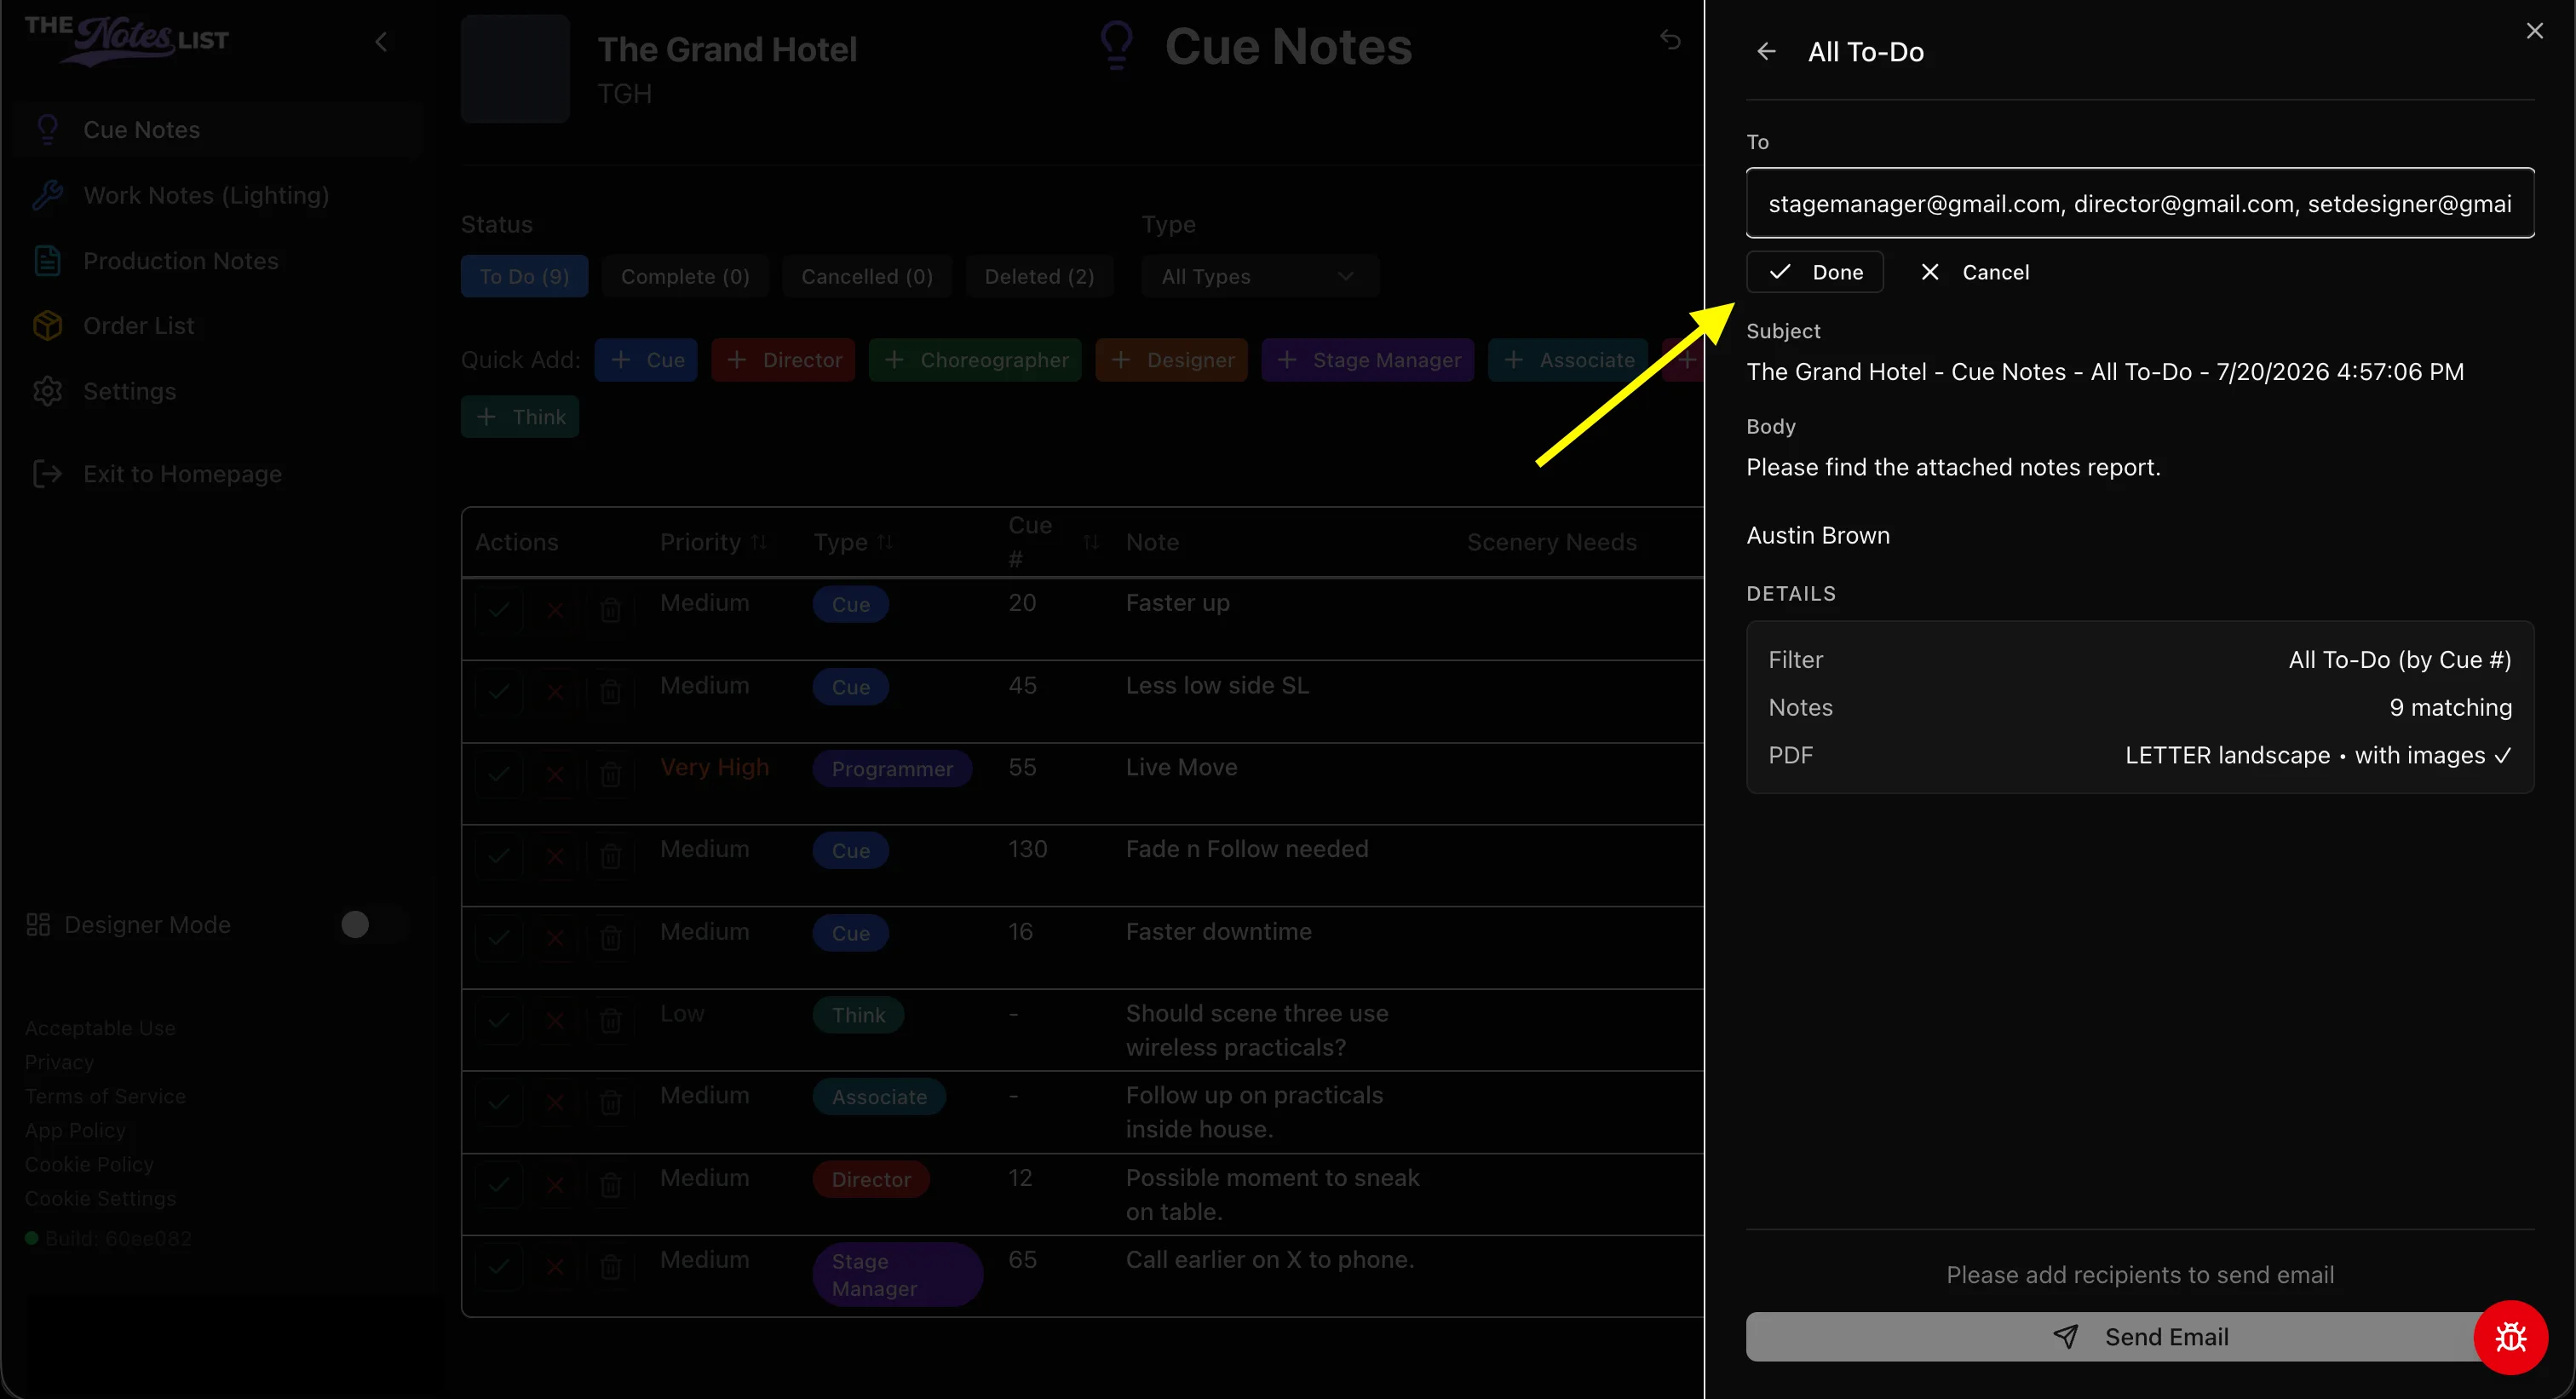
Task: Click the email subject line text
Action: 2105,371
